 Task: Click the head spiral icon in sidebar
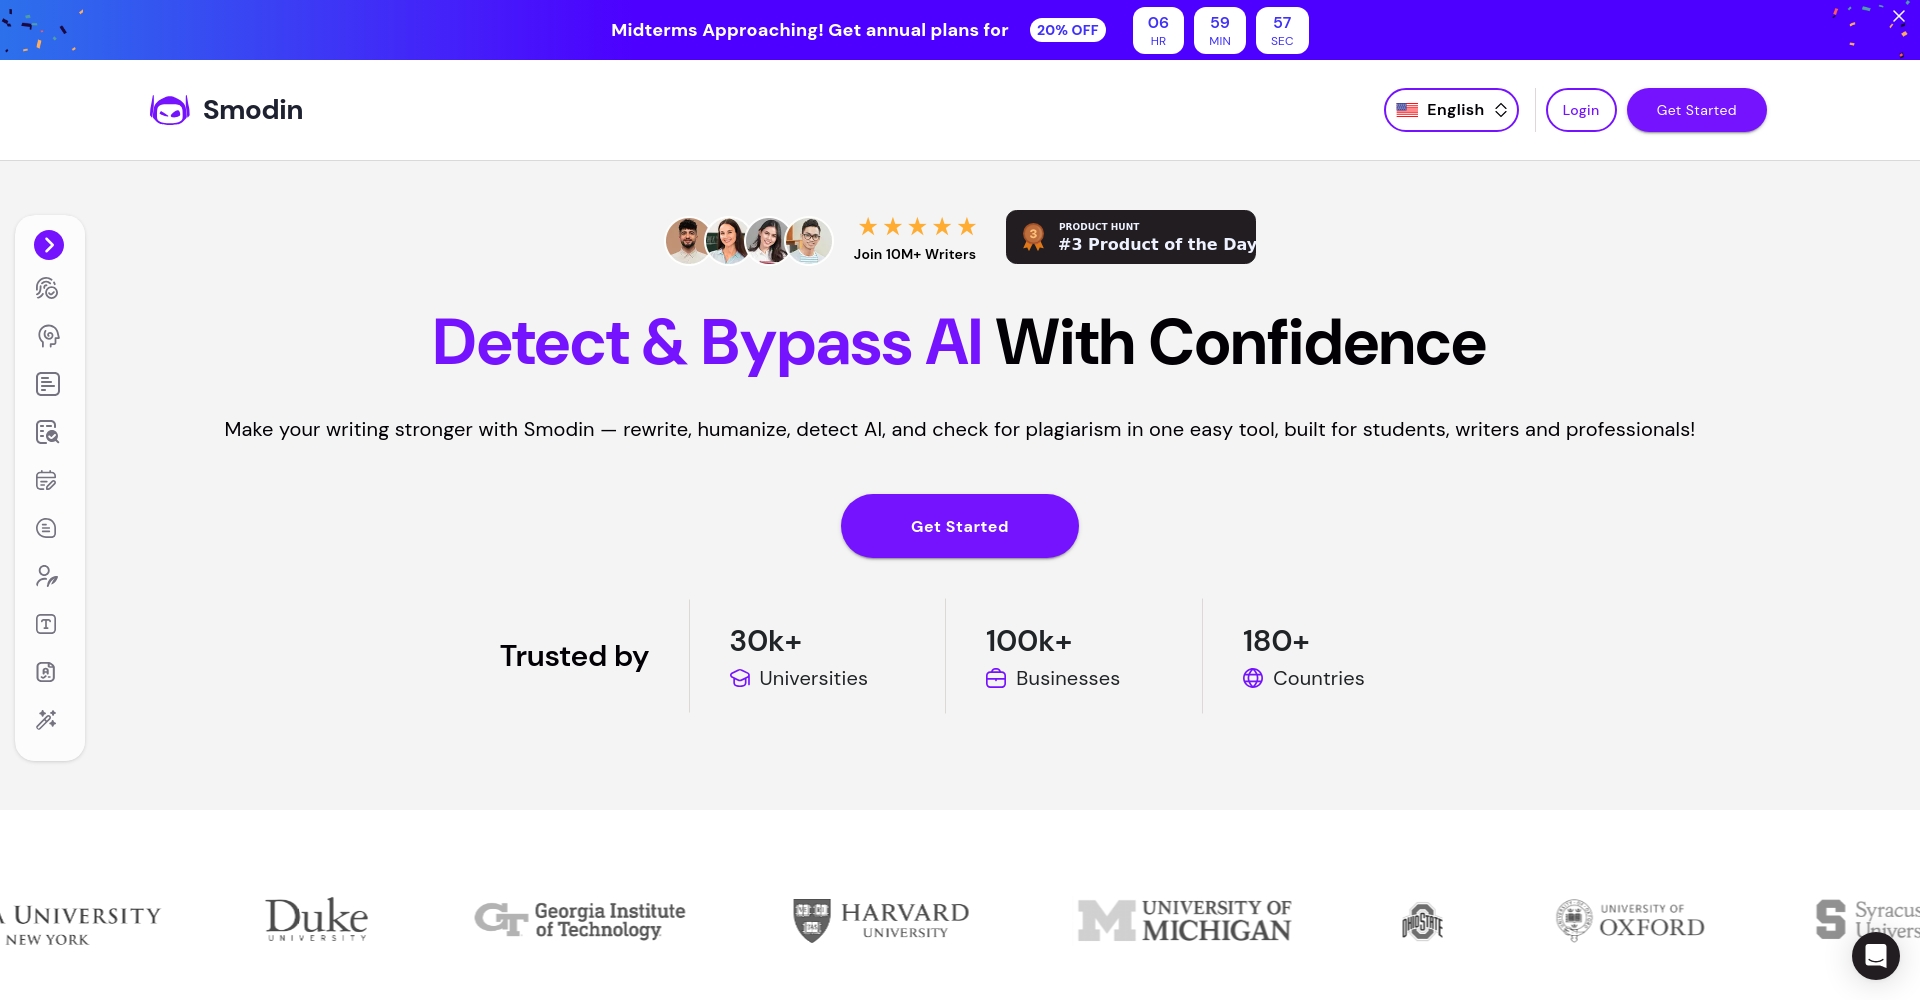point(48,336)
